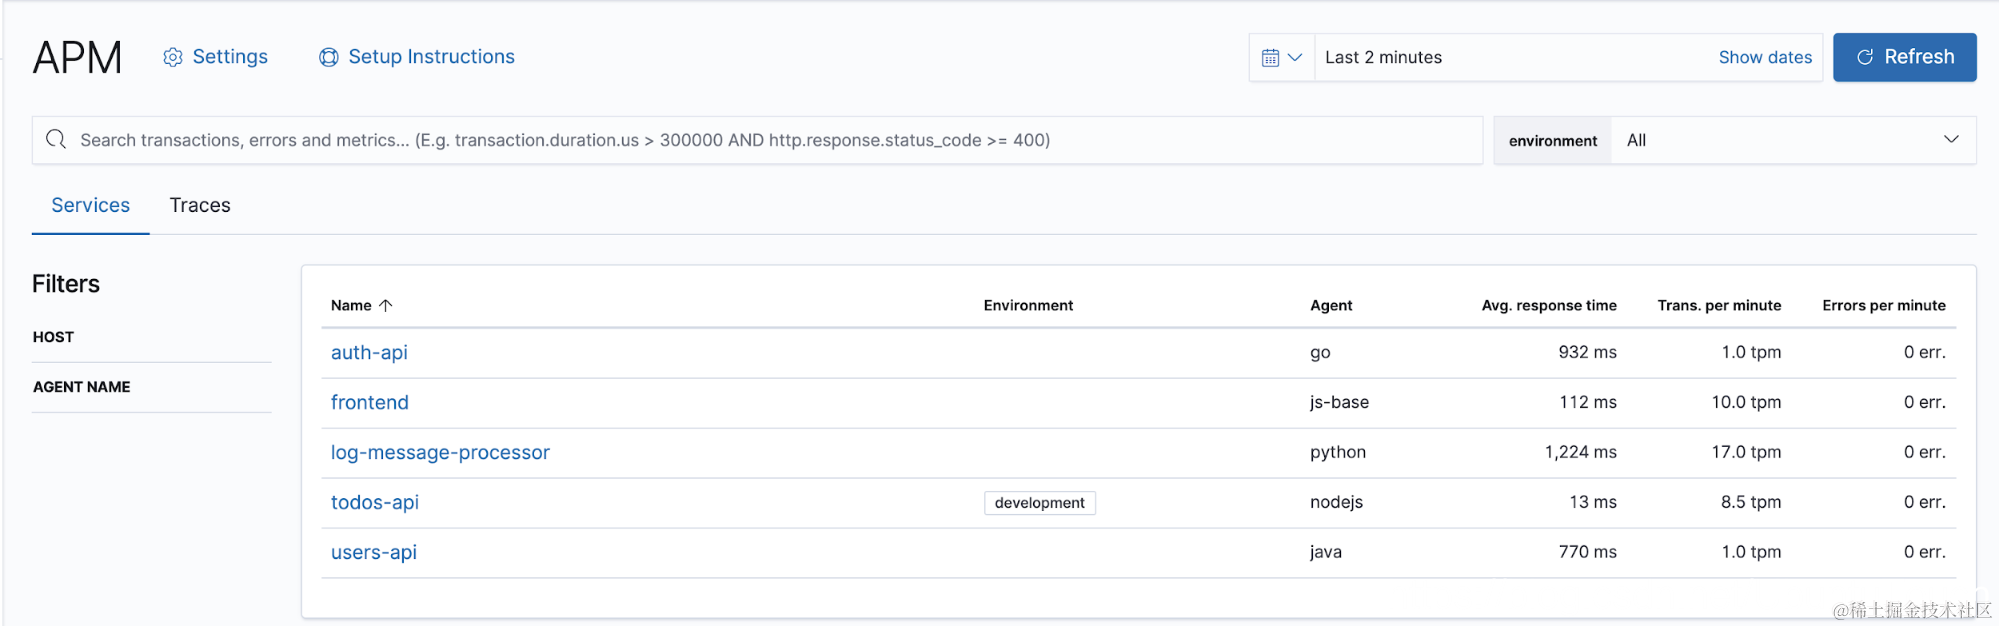Open the Setup Instructions link
This screenshot has height=627, width=1999.
click(431, 57)
